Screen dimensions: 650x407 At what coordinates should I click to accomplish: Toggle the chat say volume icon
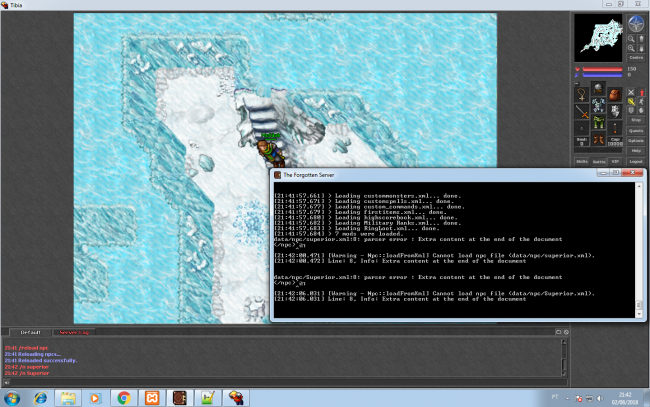(6, 382)
